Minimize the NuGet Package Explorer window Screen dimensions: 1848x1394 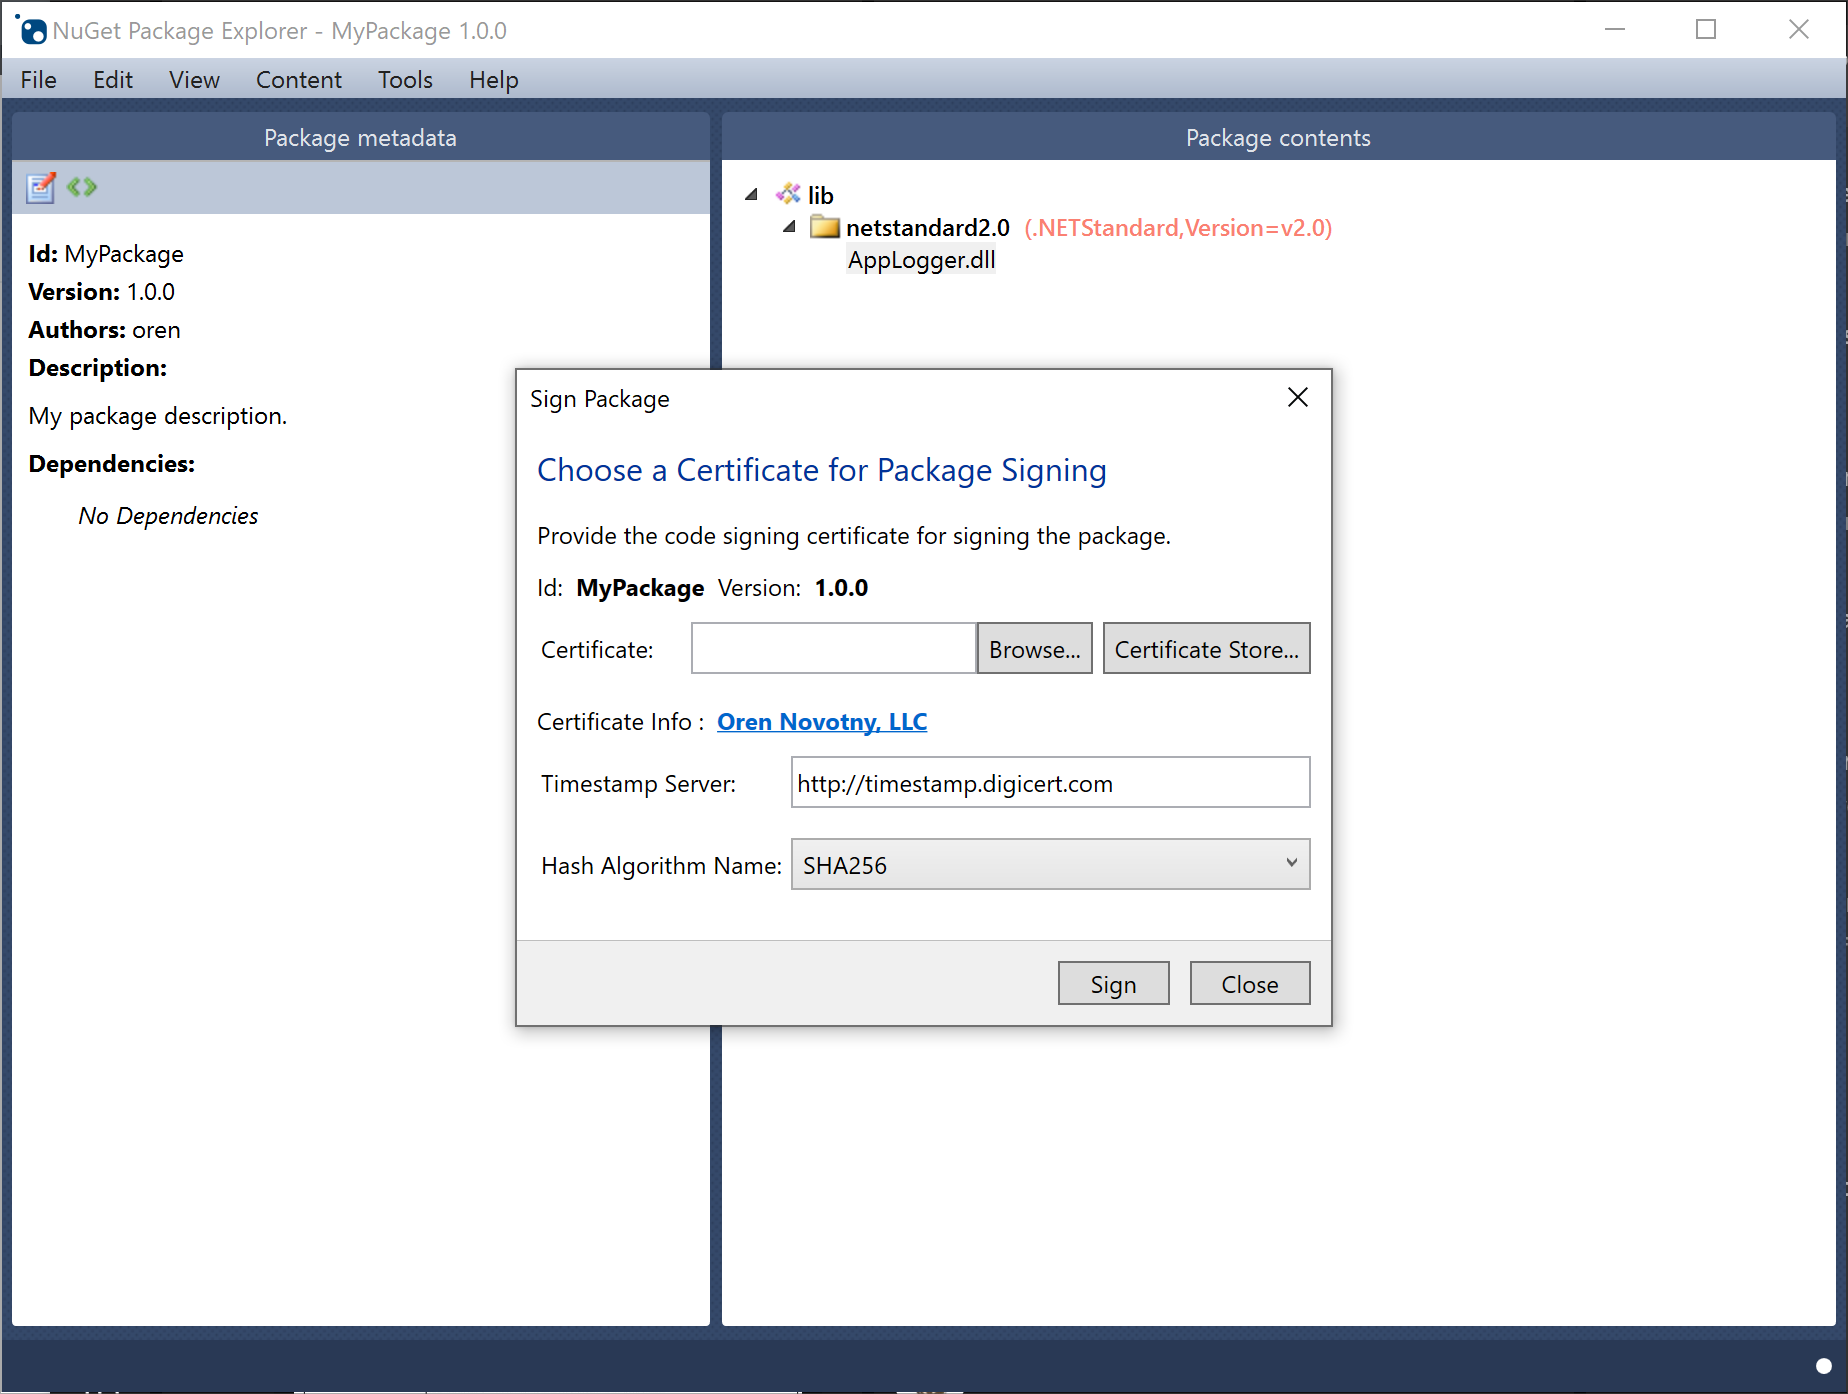pos(1614,30)
